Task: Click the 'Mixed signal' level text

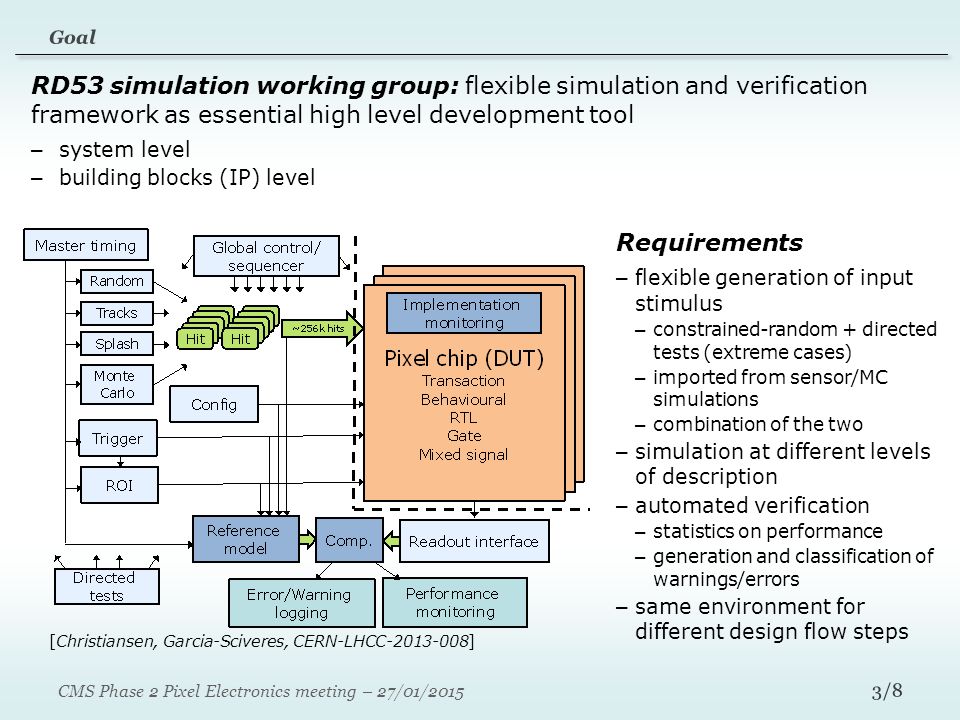Action: pos(463,455)
